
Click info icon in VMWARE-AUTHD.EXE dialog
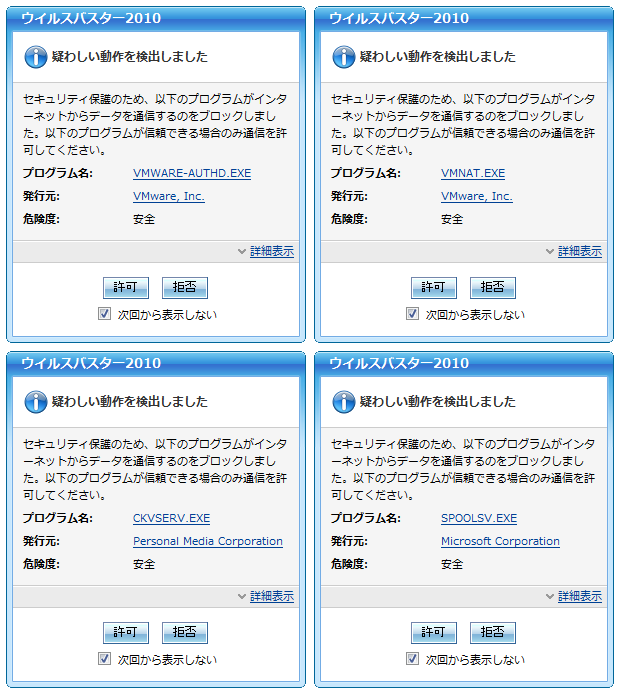tap(36, 57)
